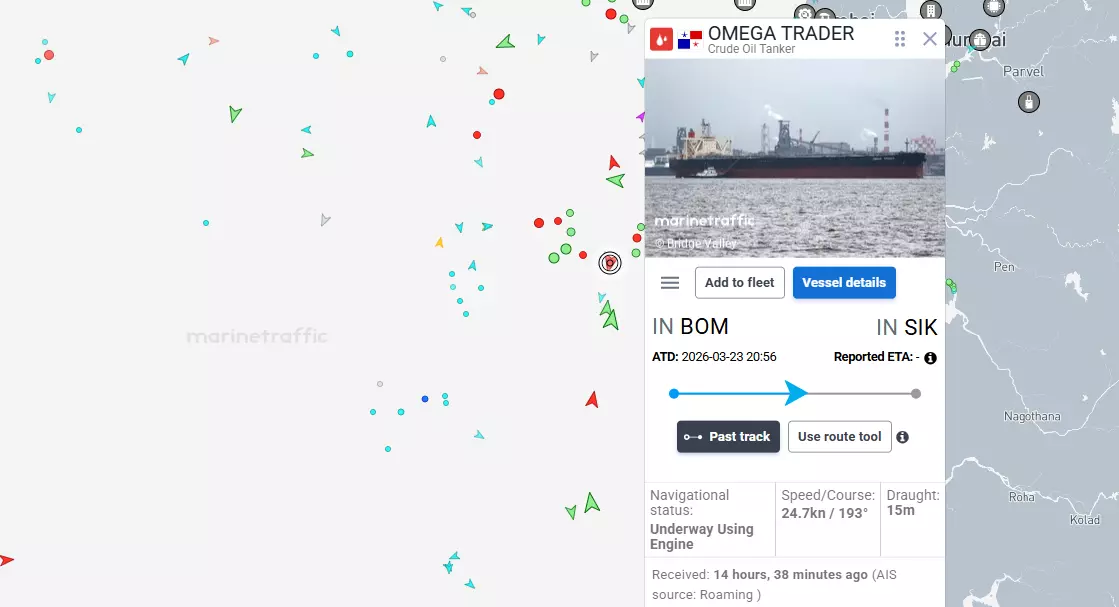This screenshot has width=1119, height=607.
Task: Close the OMEGA TRADER vessel panel
Action: click(929, 39)
